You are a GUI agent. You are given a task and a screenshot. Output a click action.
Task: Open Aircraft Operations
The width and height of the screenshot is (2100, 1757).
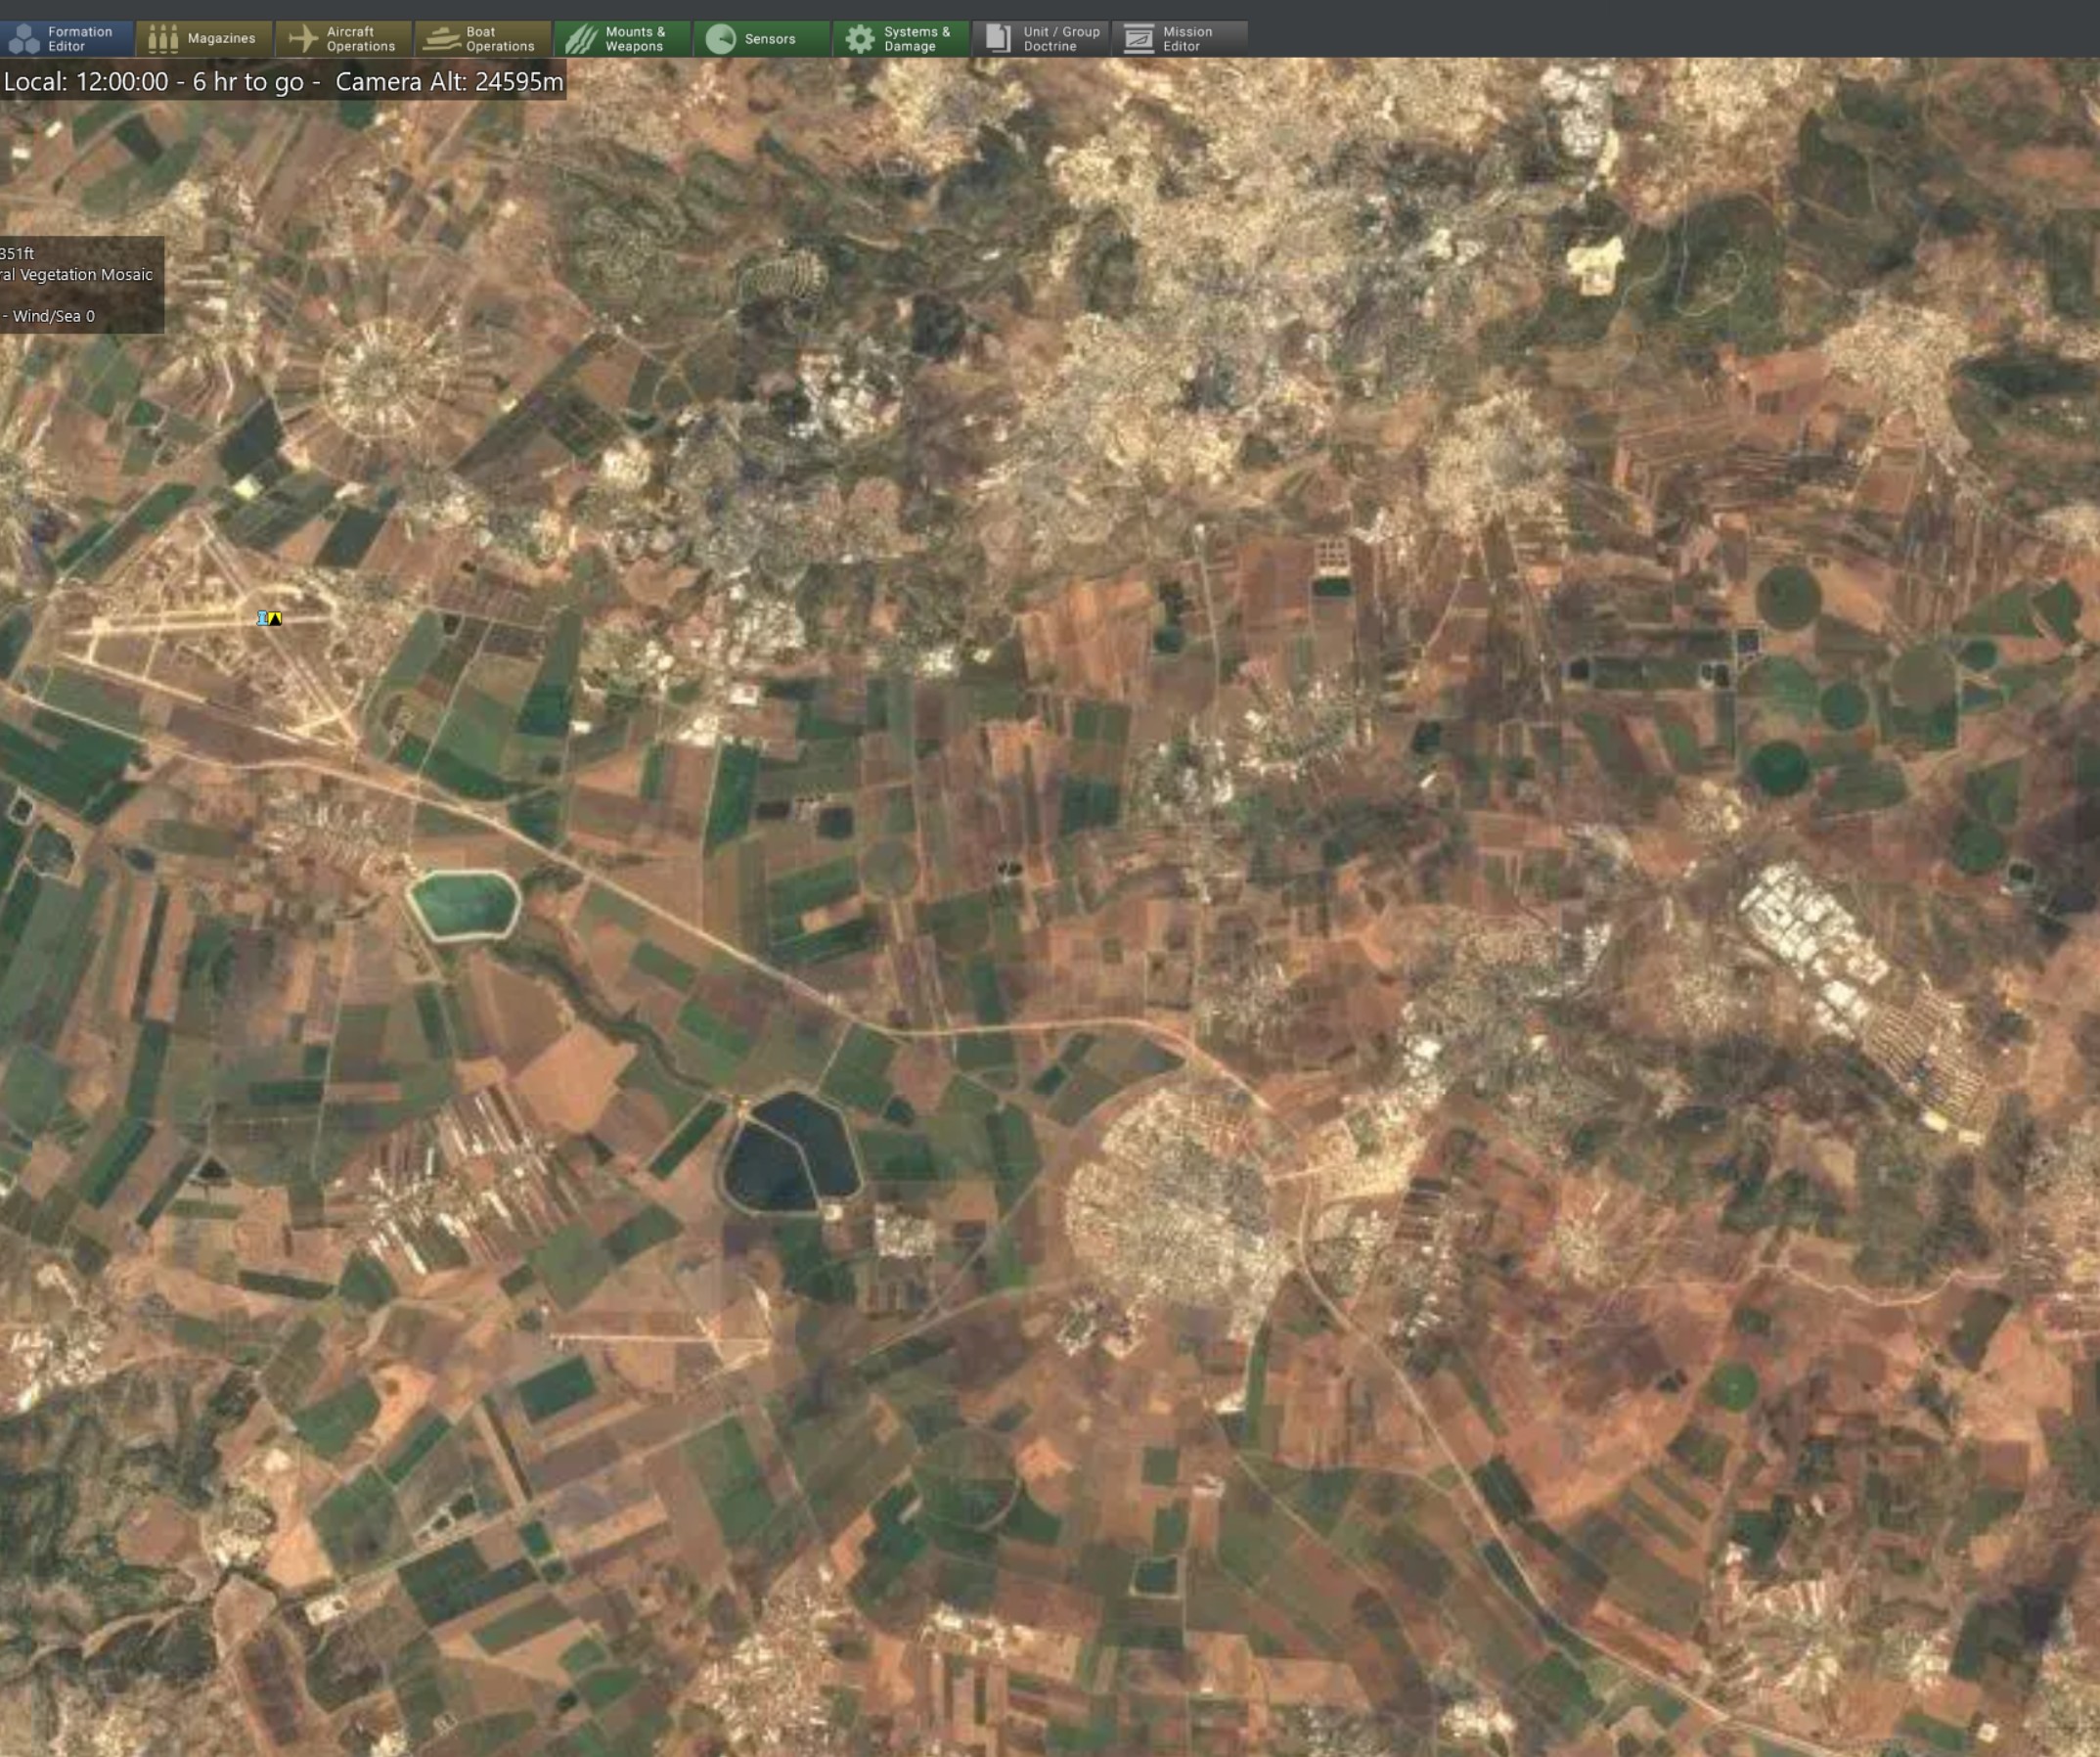(343, 39)
